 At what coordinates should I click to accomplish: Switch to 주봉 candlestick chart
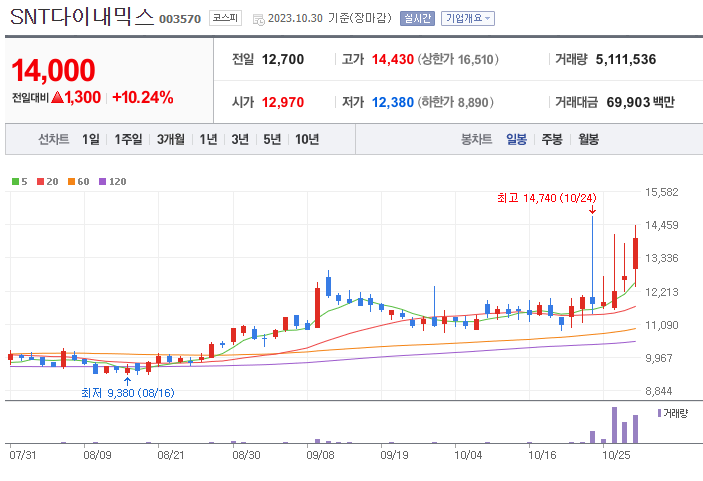[x=552, y=139]
